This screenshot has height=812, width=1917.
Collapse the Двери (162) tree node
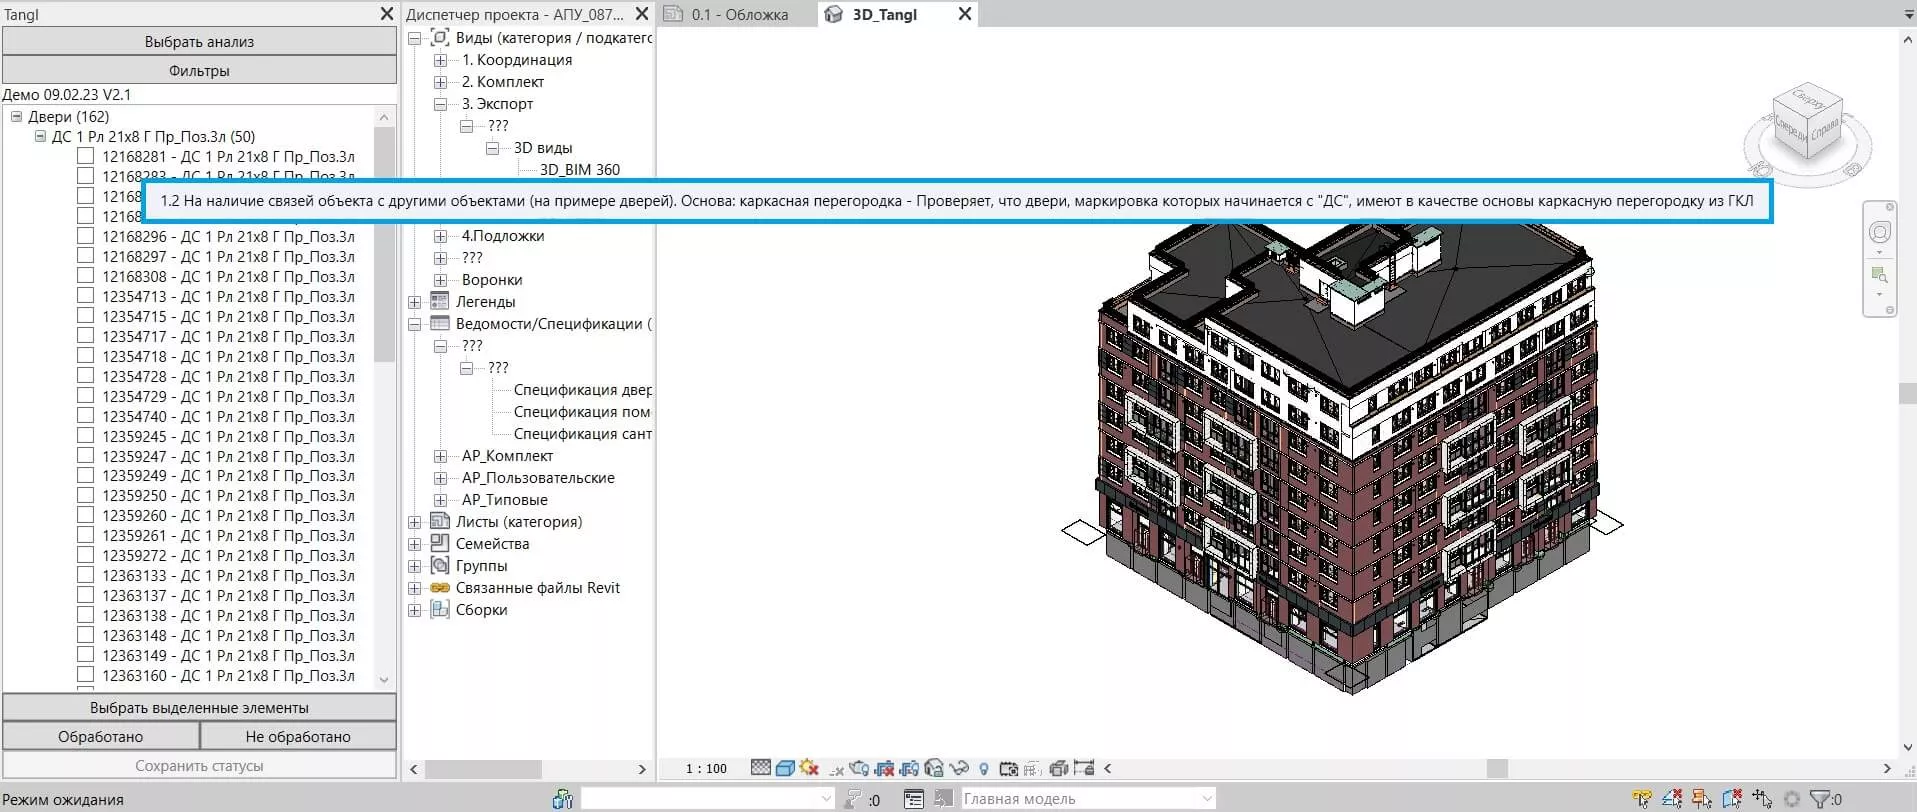[x=17, y=117]
